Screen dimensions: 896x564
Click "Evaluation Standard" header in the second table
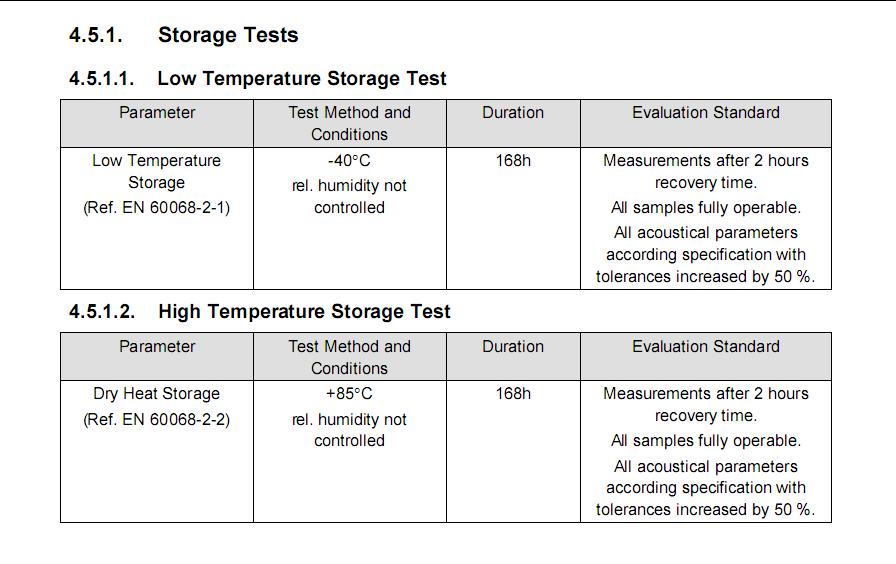[x=705, y=347]
